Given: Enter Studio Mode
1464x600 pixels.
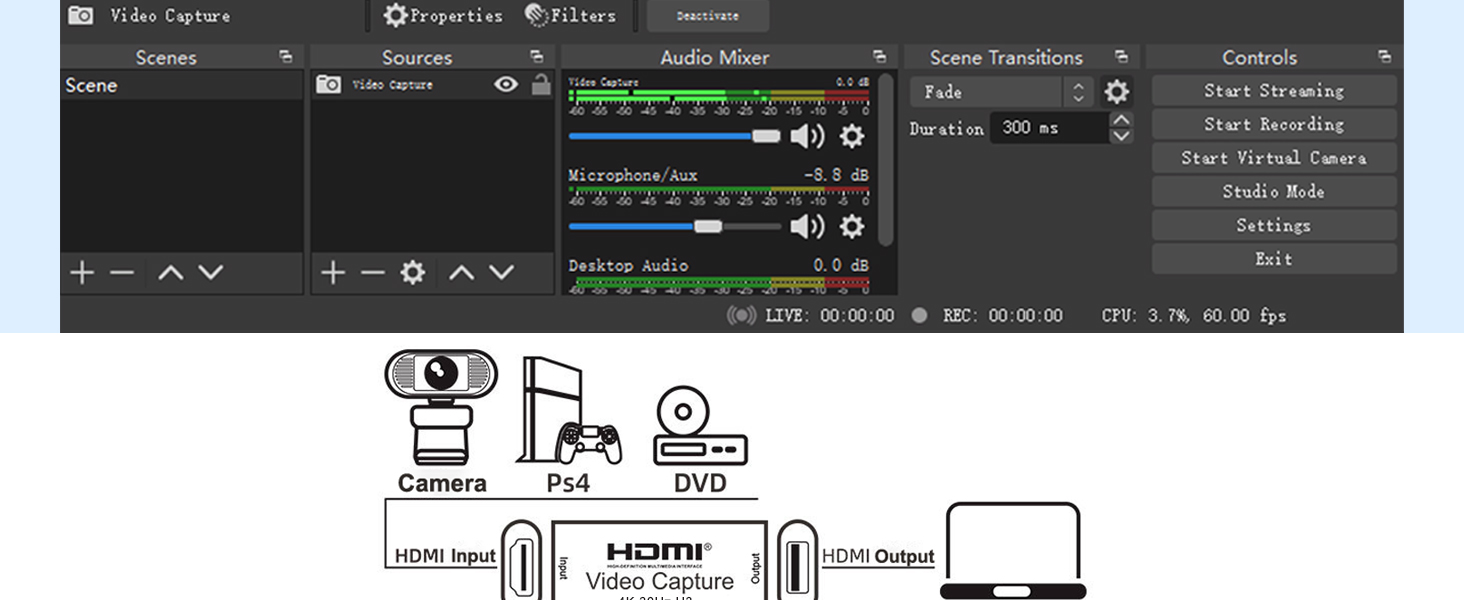Looking at the screenshot, I should [x=1272, y=191].
